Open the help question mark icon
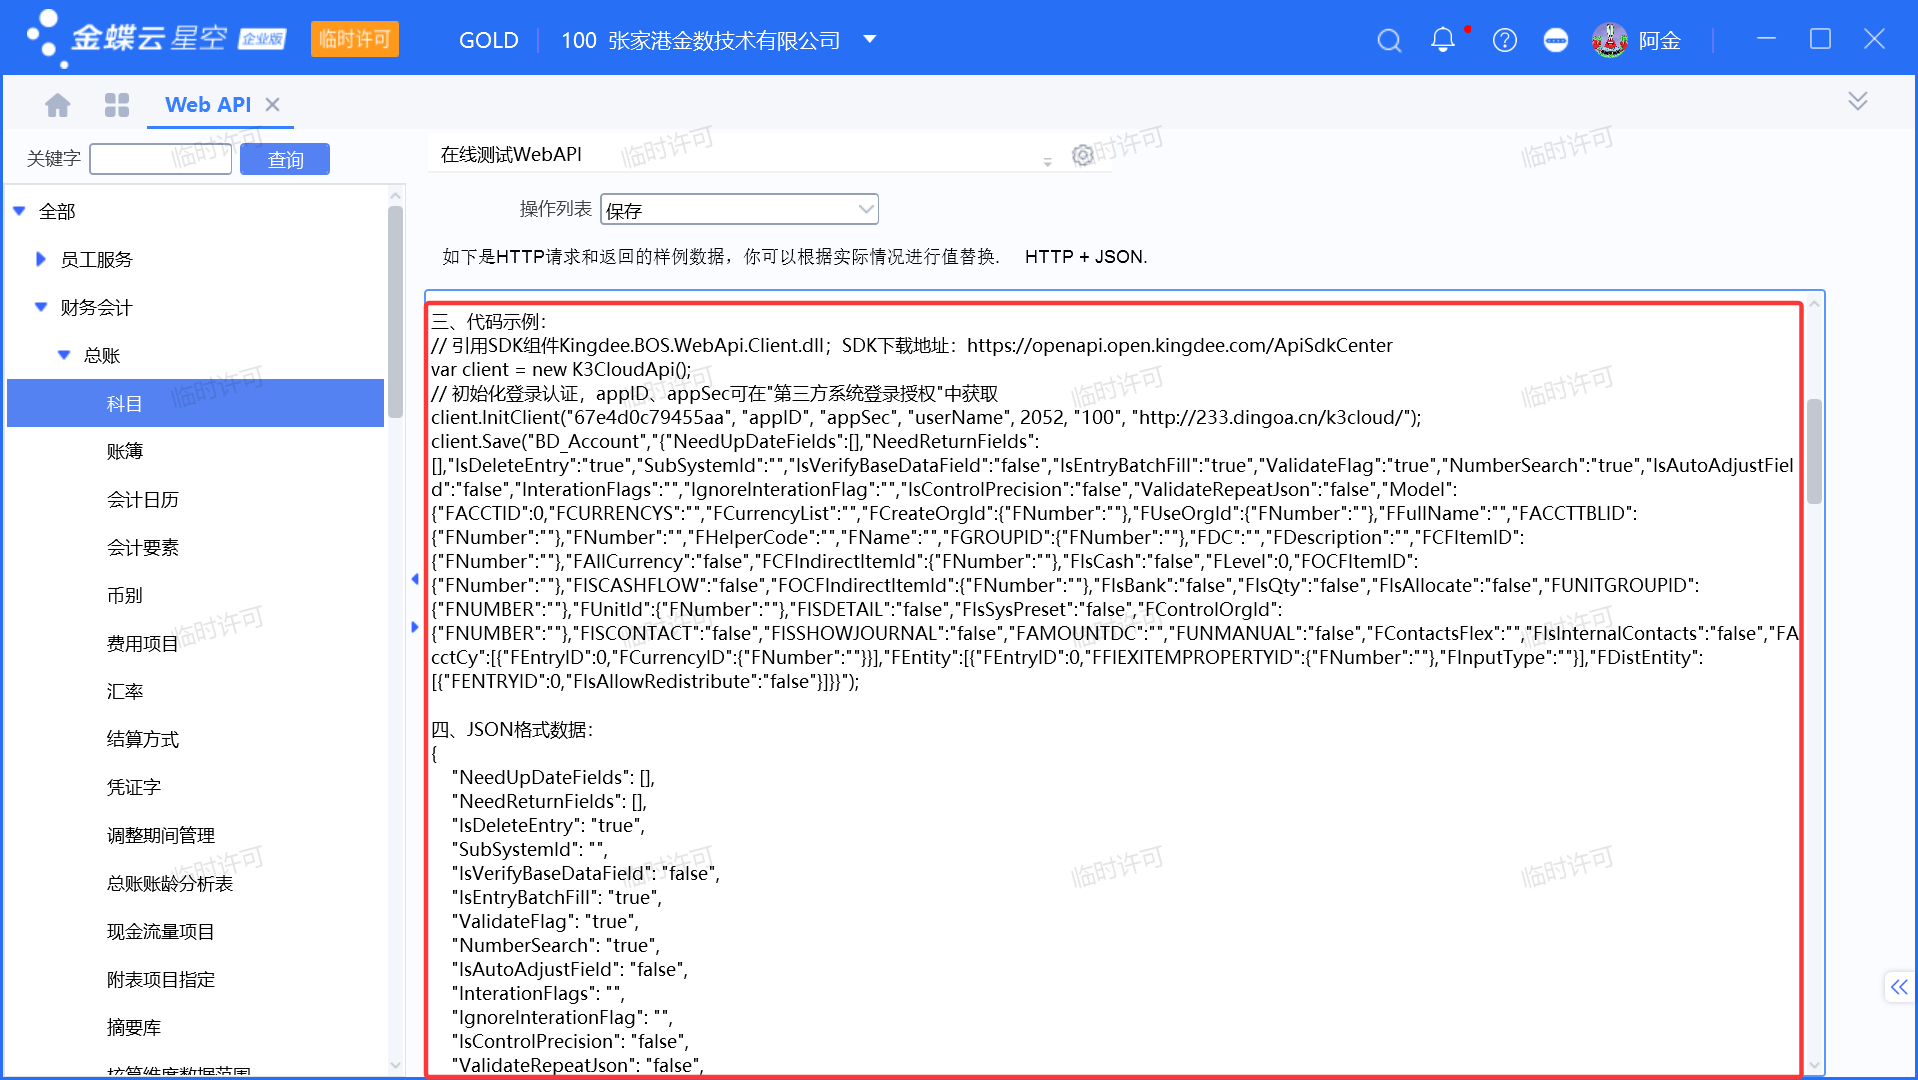The image size is (1918, 1080). 1505,40
